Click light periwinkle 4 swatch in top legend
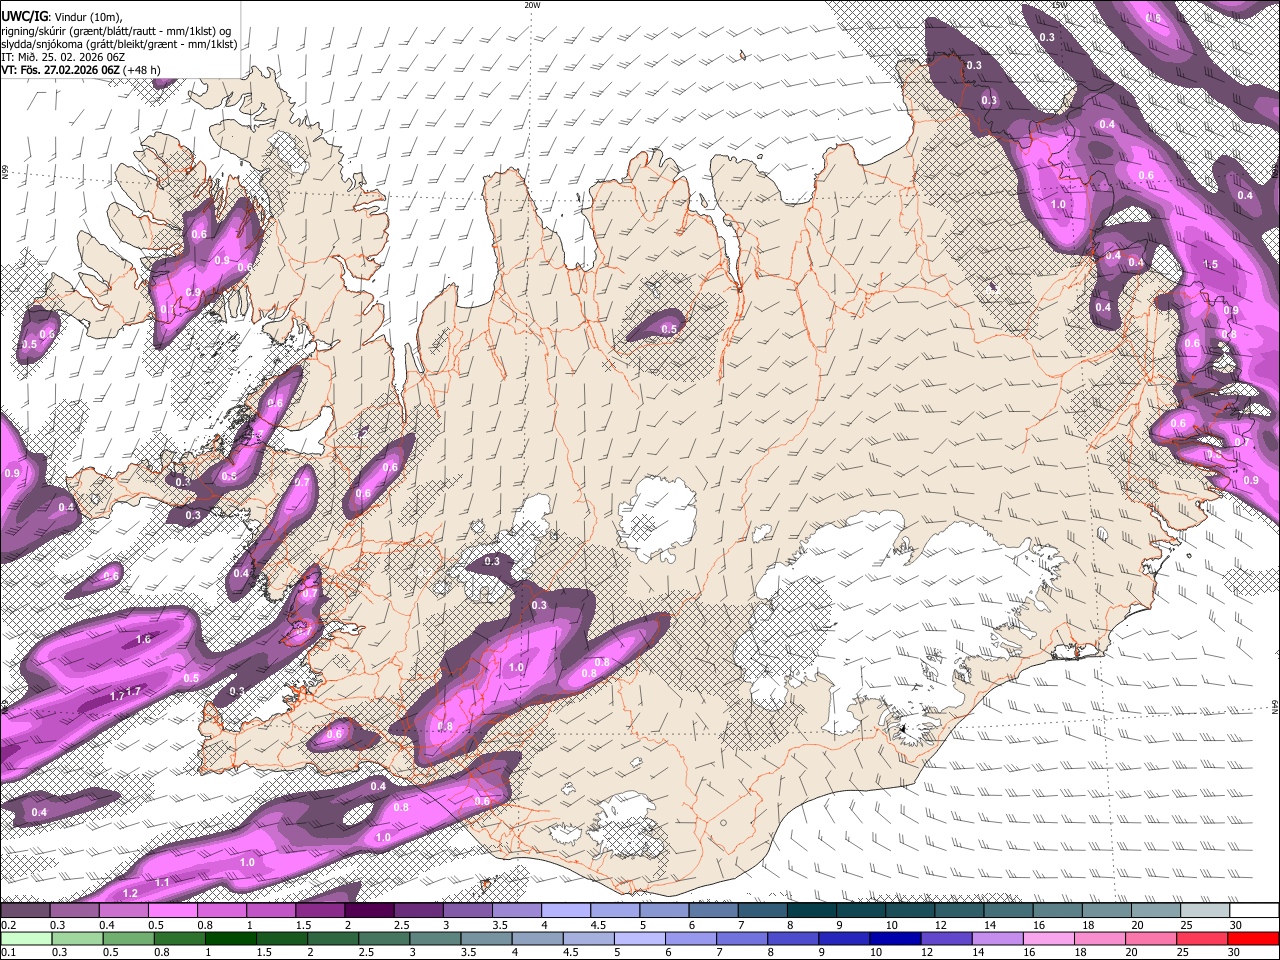Viewport: 1280px width, 960px height. (566, 911)
